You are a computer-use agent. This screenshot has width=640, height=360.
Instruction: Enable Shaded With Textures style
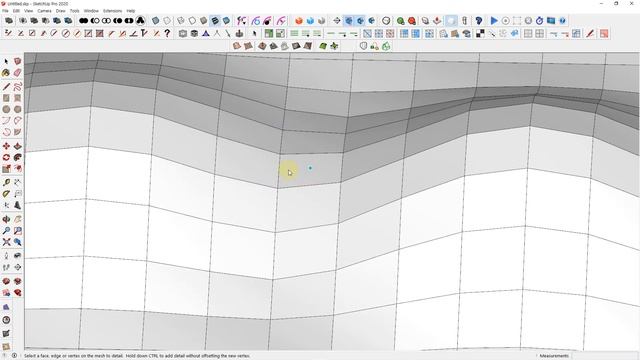pyautogui.click(x=215, y=20)
